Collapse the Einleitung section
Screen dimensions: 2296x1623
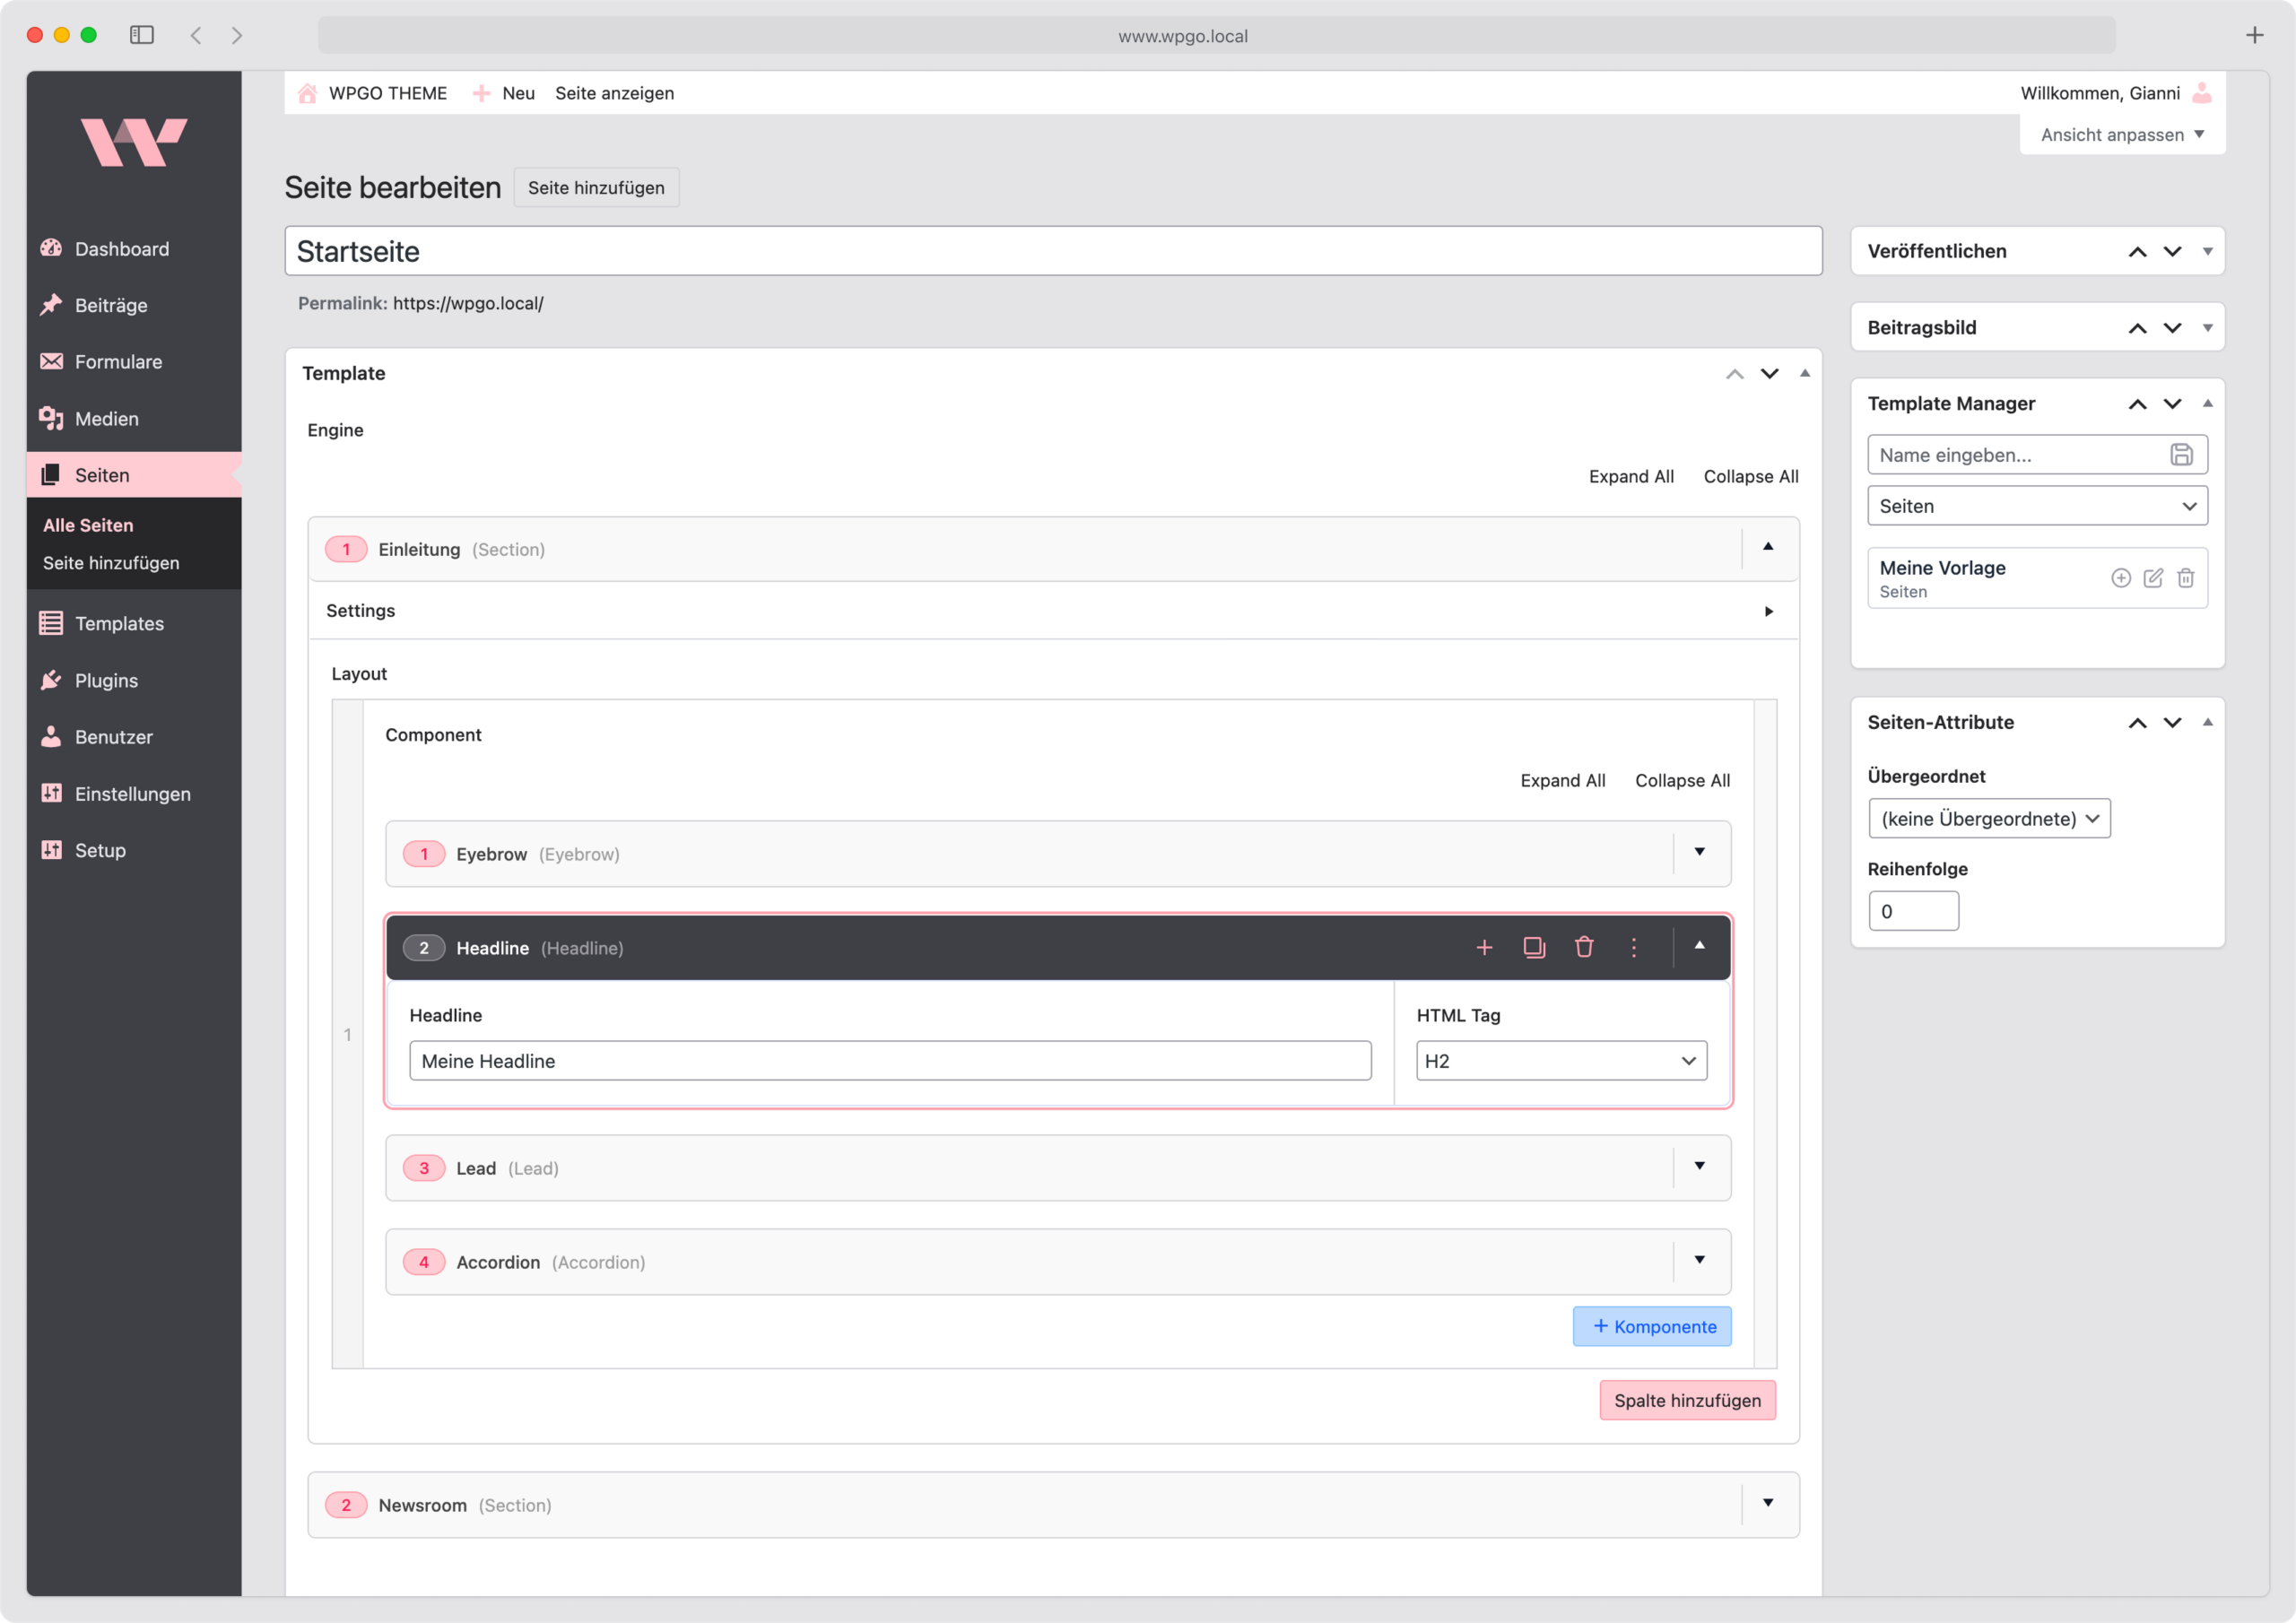pyautogui.click(x=1769, y=548)
